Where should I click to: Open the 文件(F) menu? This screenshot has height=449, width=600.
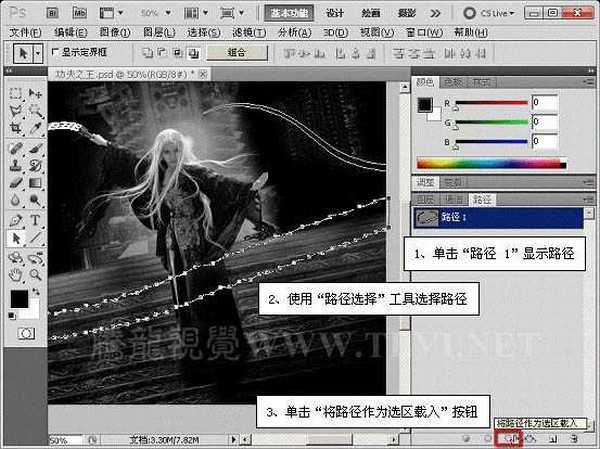click(x=26, y=32)
